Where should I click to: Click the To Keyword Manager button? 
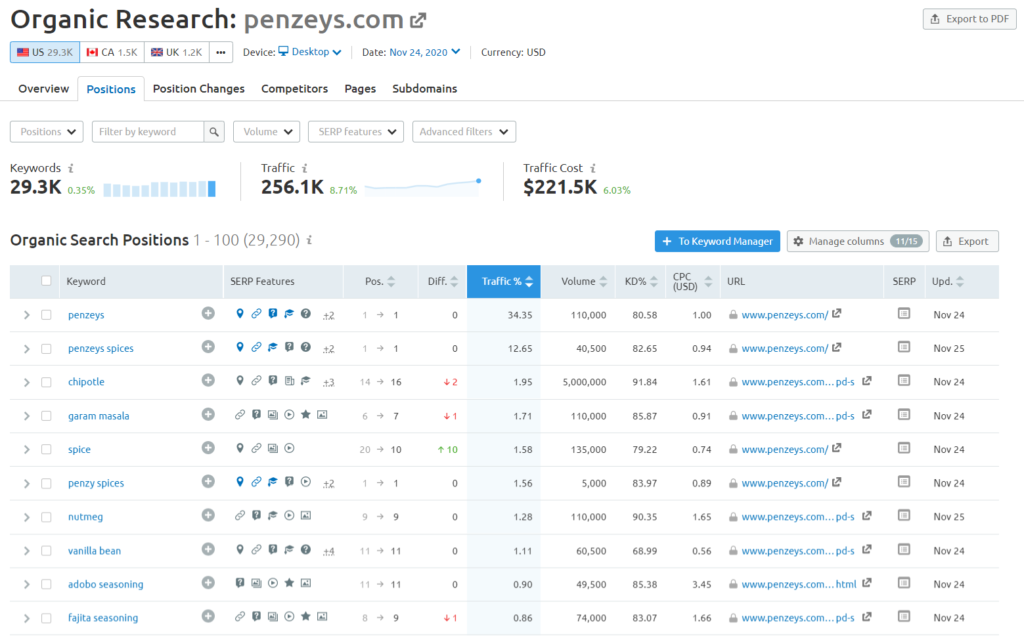pyautogui.click(x=717, y=241)
